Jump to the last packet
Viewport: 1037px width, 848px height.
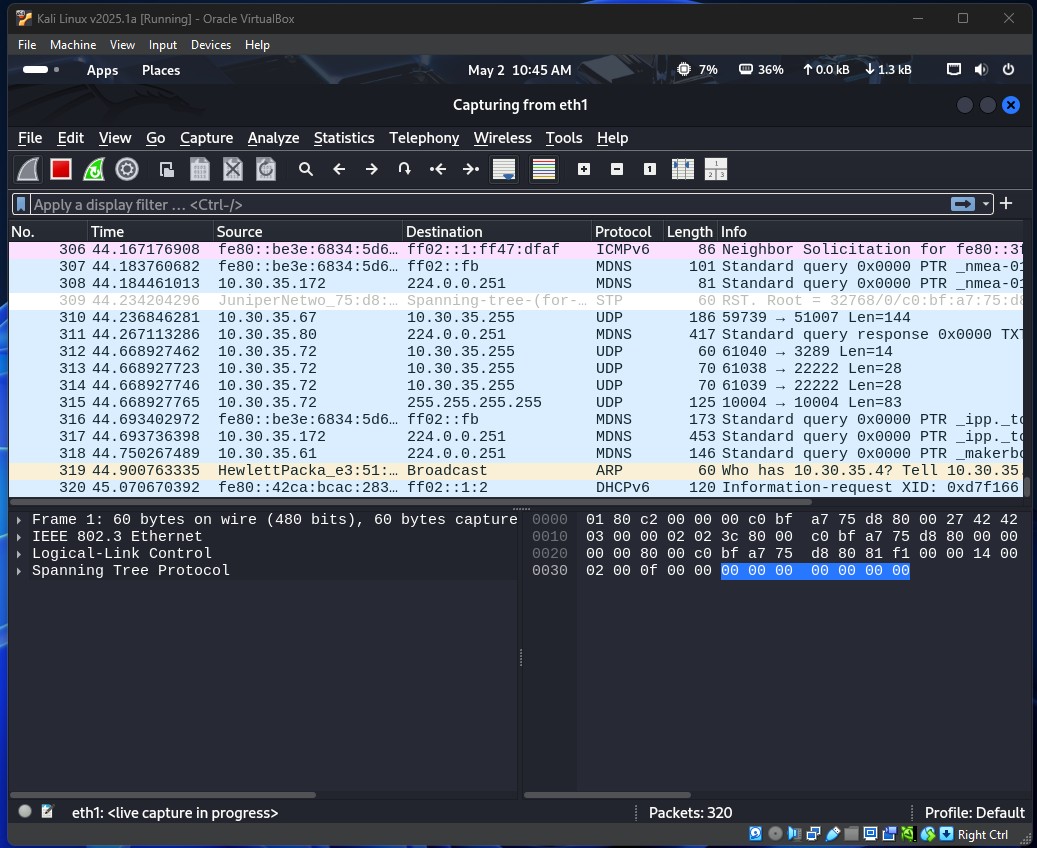coord(471,170)
